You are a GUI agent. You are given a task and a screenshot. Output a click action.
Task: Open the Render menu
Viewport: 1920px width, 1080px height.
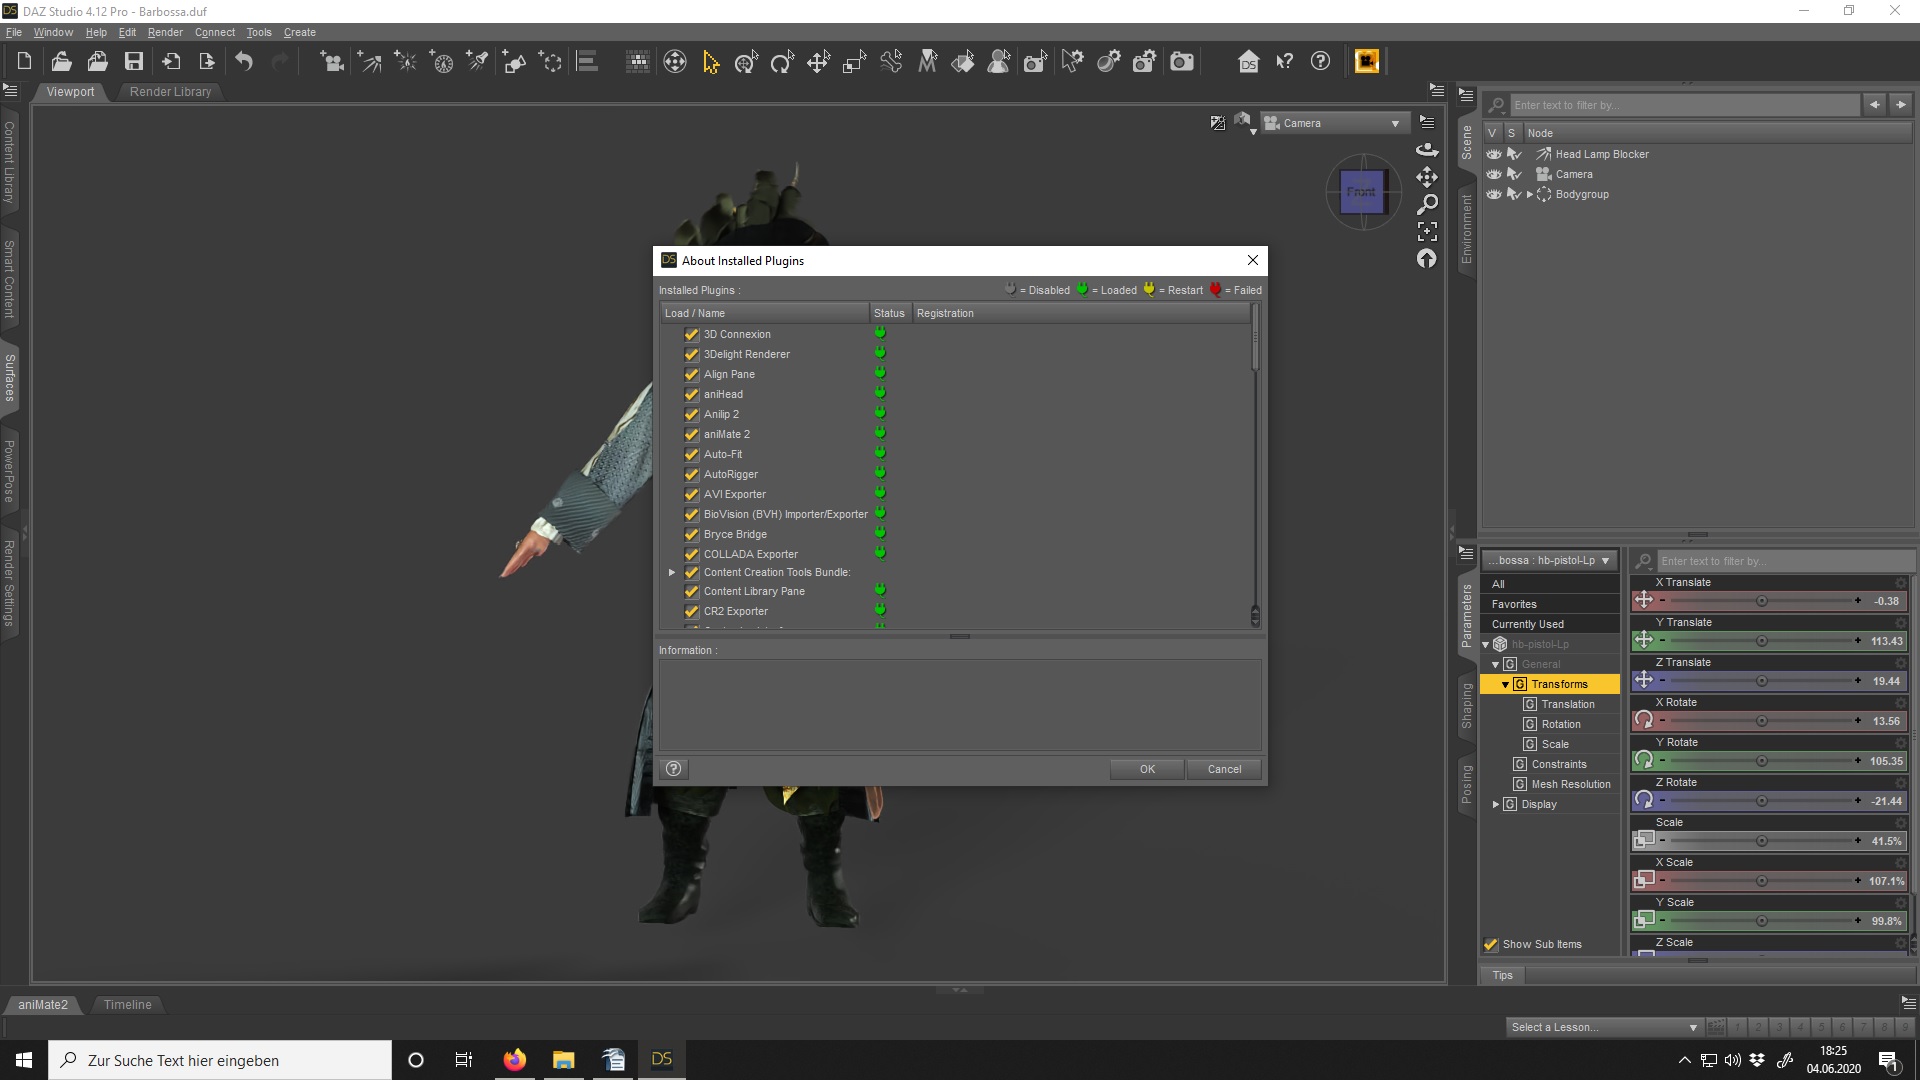(x=165, y=32)
